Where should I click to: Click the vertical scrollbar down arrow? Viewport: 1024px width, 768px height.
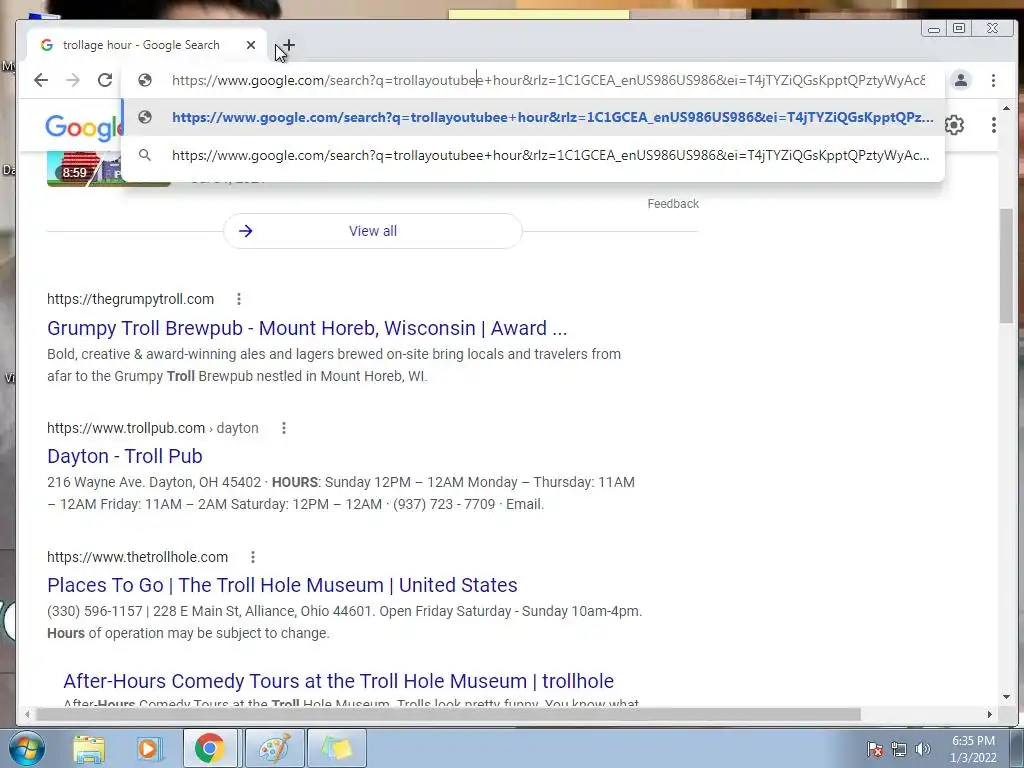pos(1006,697)
